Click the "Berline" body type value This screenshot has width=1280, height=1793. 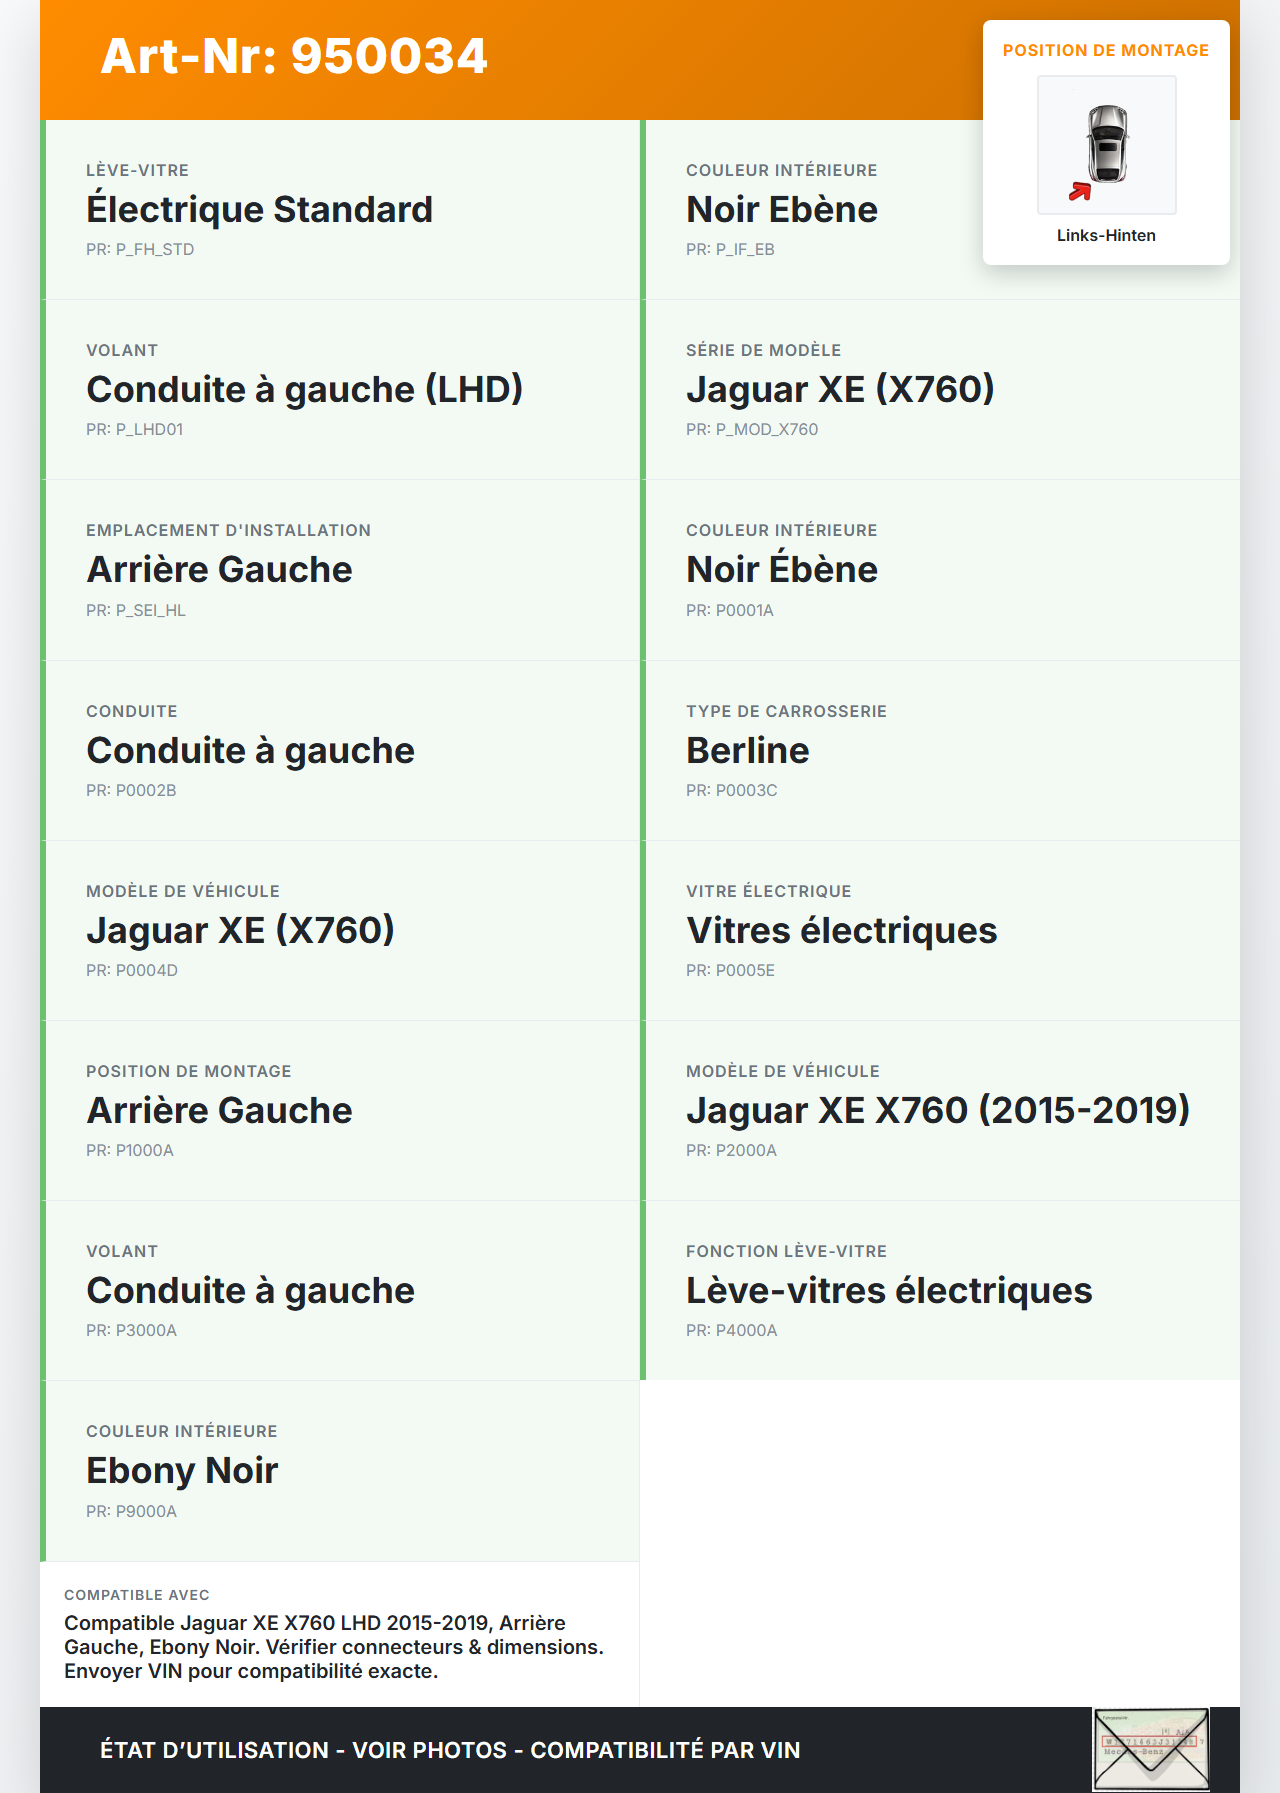click(x=747, y=751)
